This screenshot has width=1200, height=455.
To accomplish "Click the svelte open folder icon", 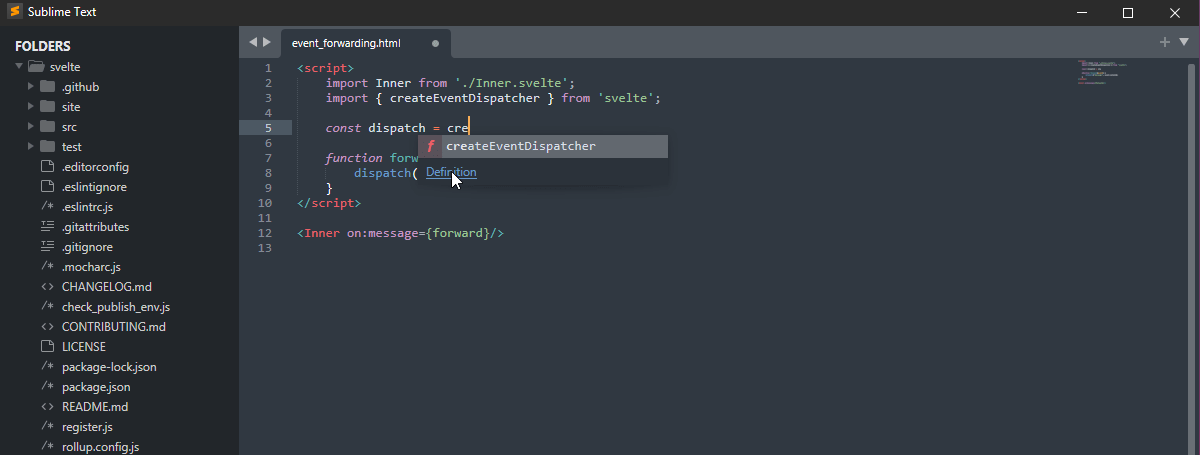I will (x=36, y=66).
